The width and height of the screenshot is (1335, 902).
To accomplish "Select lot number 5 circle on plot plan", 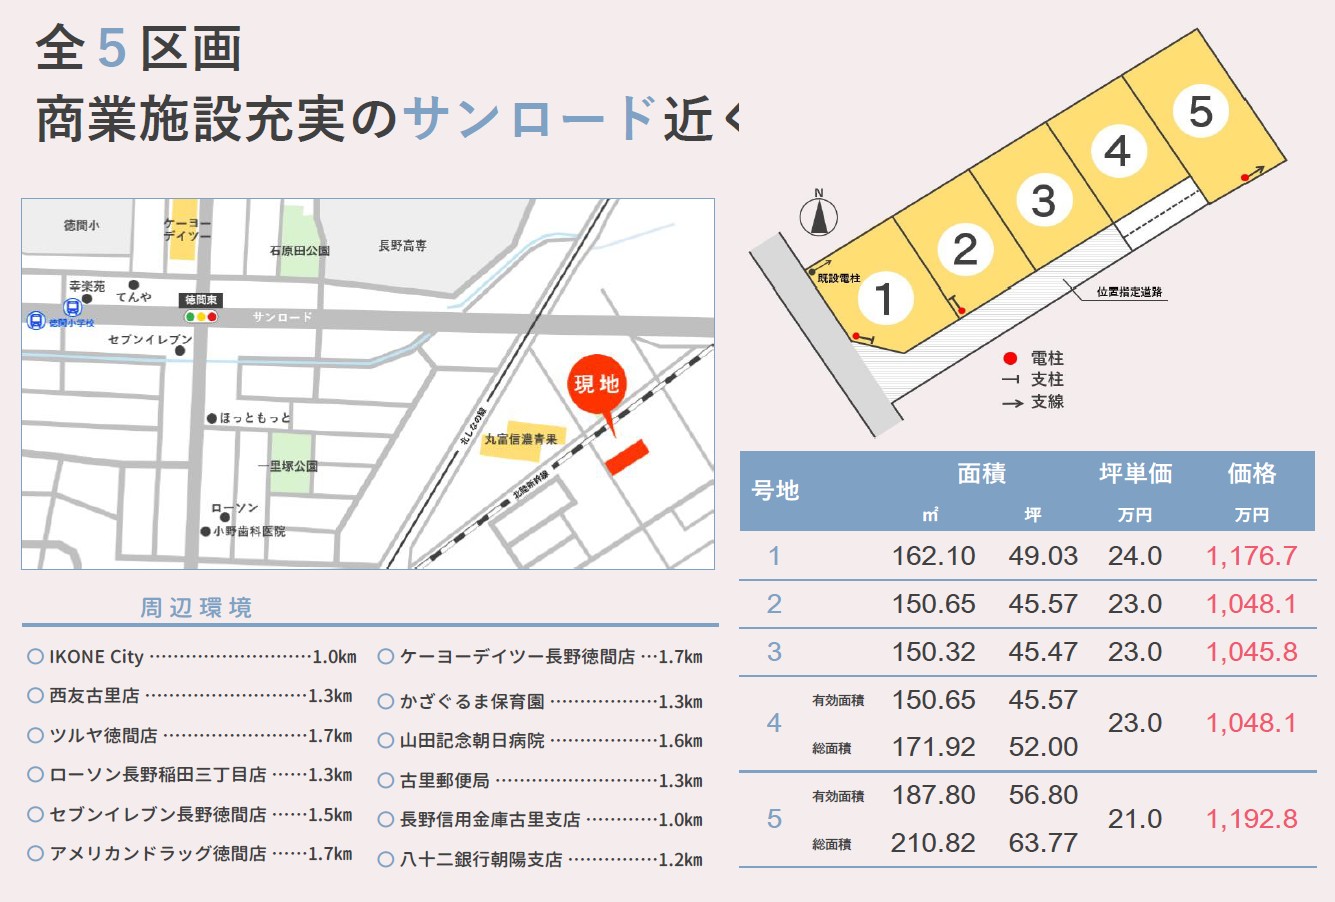I will coord(1200,111).
